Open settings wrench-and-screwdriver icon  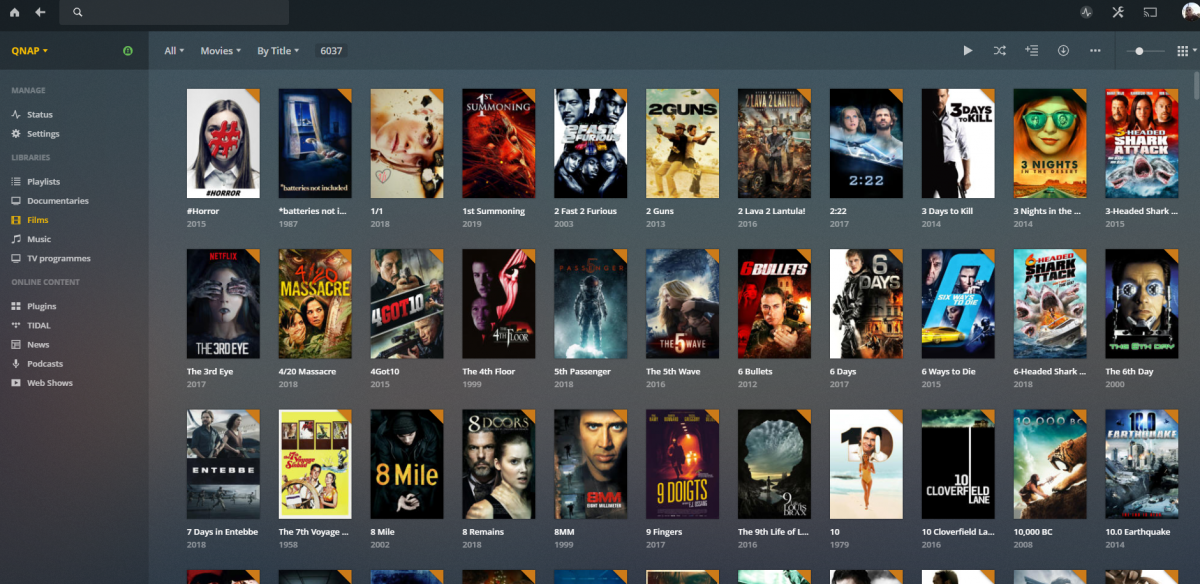(1118, 12)
